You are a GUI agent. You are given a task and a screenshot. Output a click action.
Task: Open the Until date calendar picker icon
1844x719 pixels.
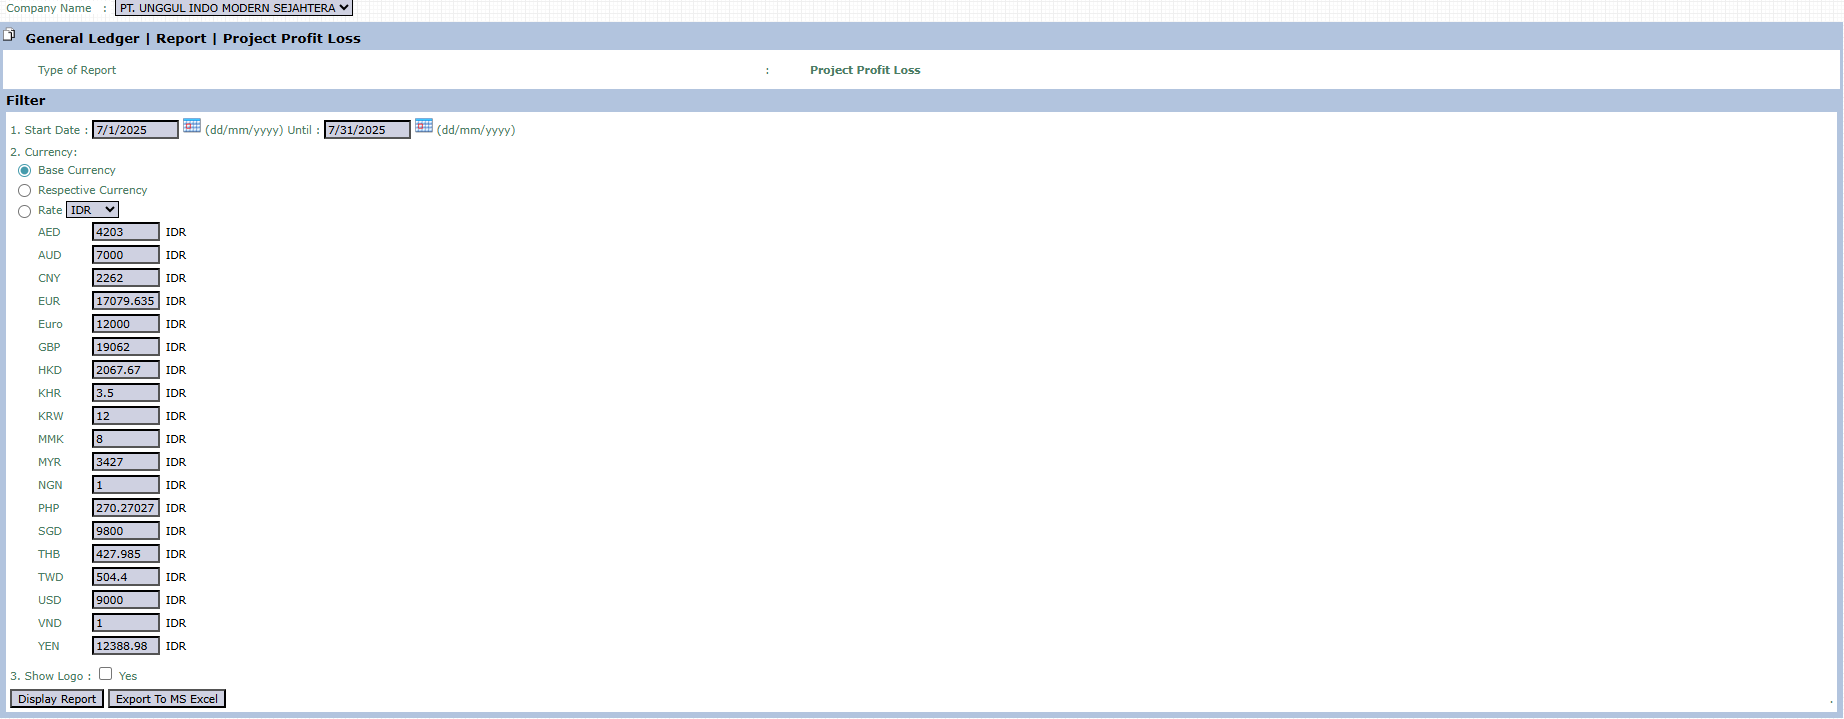pos(424,126)
